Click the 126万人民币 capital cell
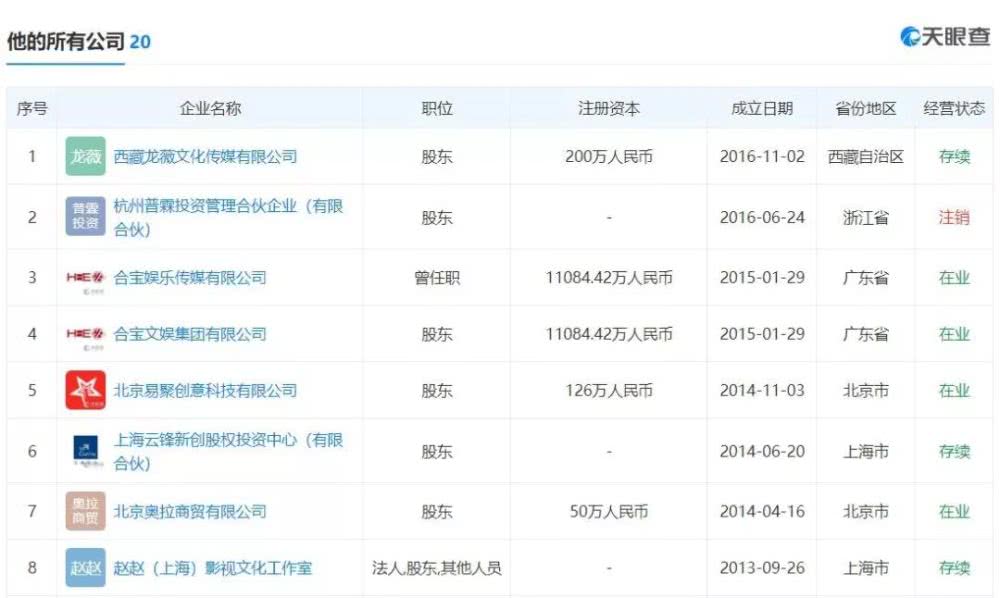 609,390
